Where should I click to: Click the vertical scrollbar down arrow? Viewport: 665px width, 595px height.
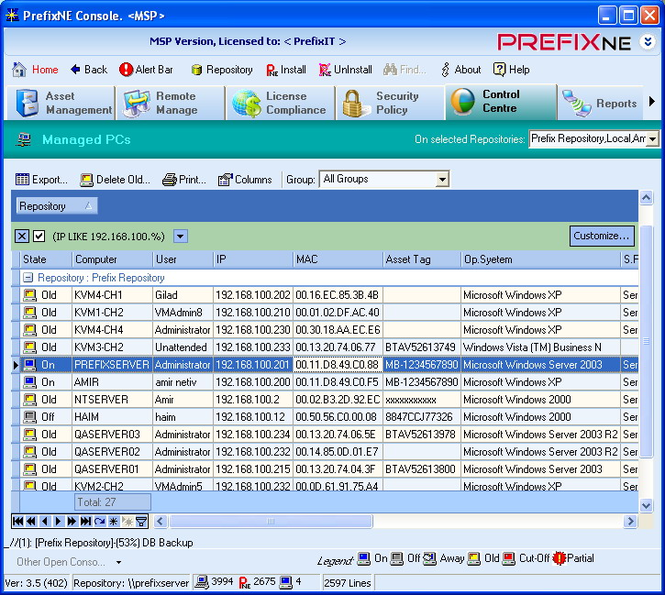coord(646,505)
